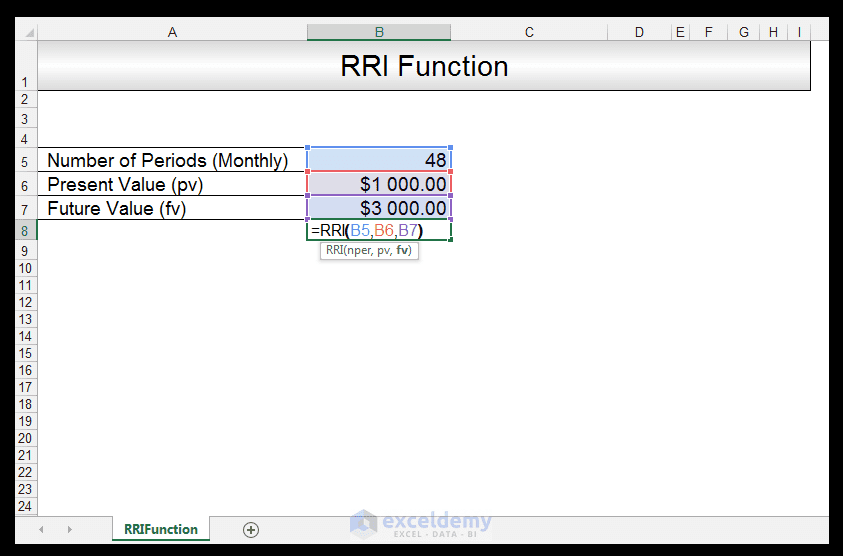This screenshot has width=843, height=556.
Task: Click nper argument in formula tooltip
Action: coord(359,251)
